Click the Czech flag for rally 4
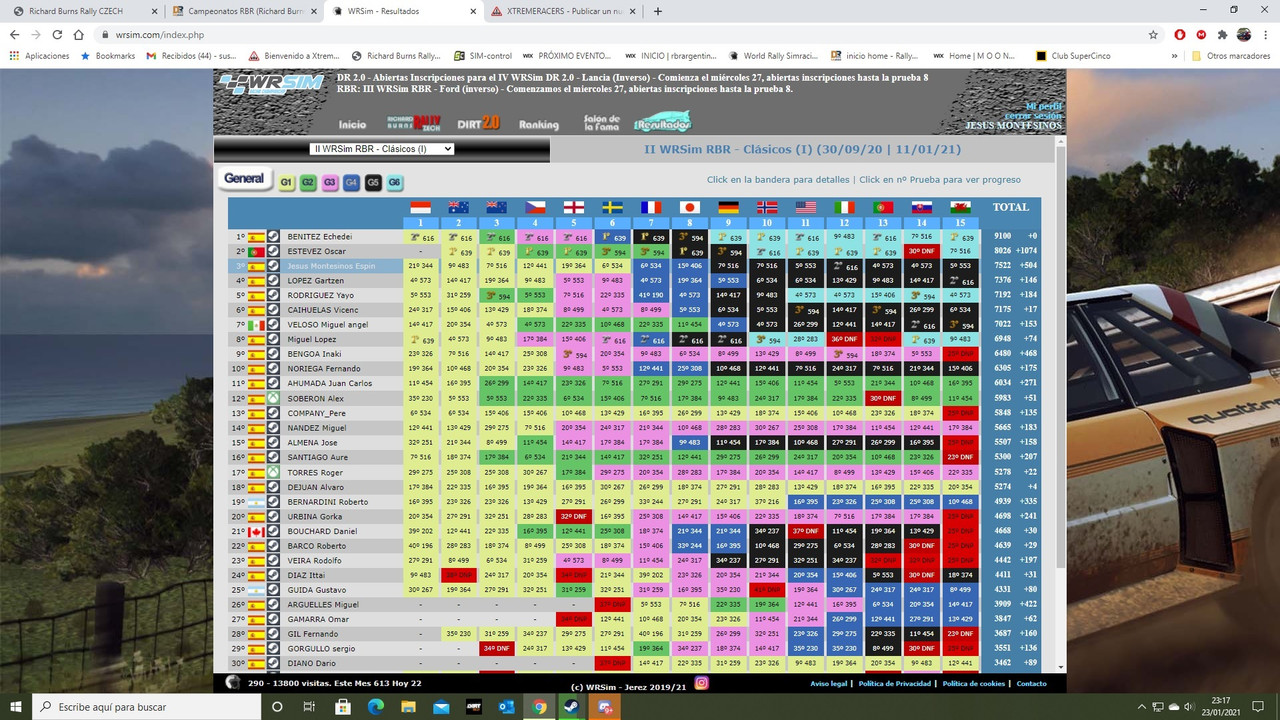This screenshot has width=1280, height=720. (x=535, y=207)
